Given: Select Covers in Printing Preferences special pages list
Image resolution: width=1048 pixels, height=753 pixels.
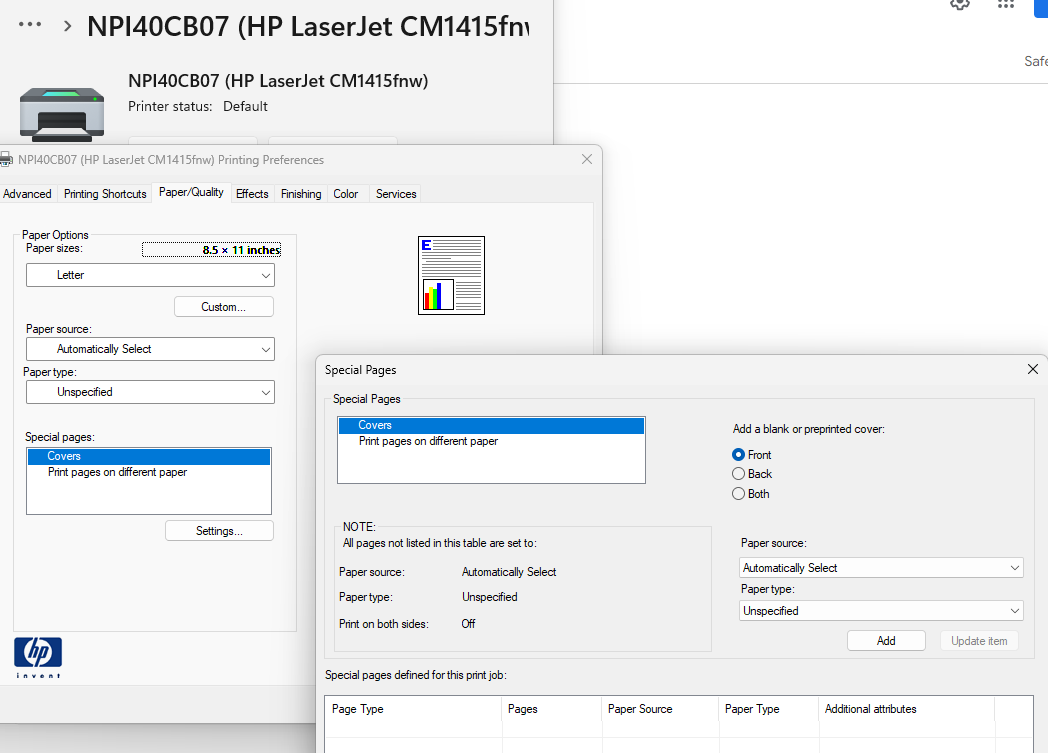Looking at the screenshot, I should (149, 456).
